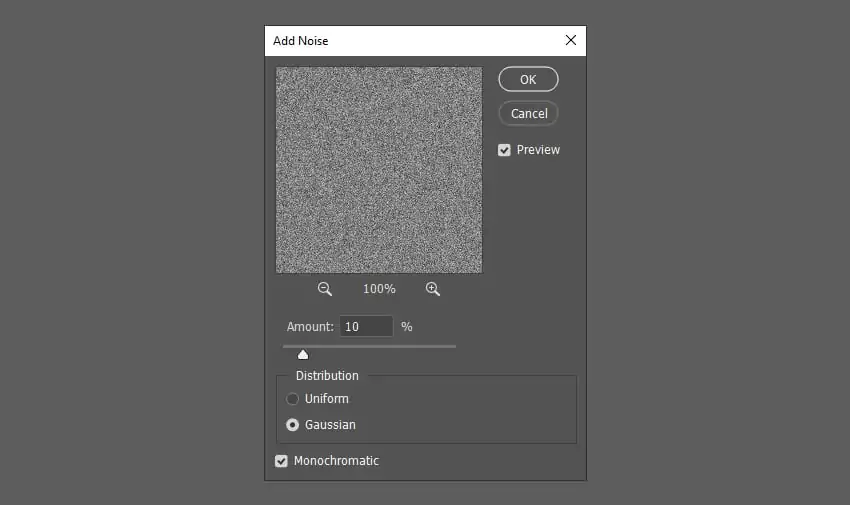Select Uniform distribution
850x505 pixels.
(292, 399)
